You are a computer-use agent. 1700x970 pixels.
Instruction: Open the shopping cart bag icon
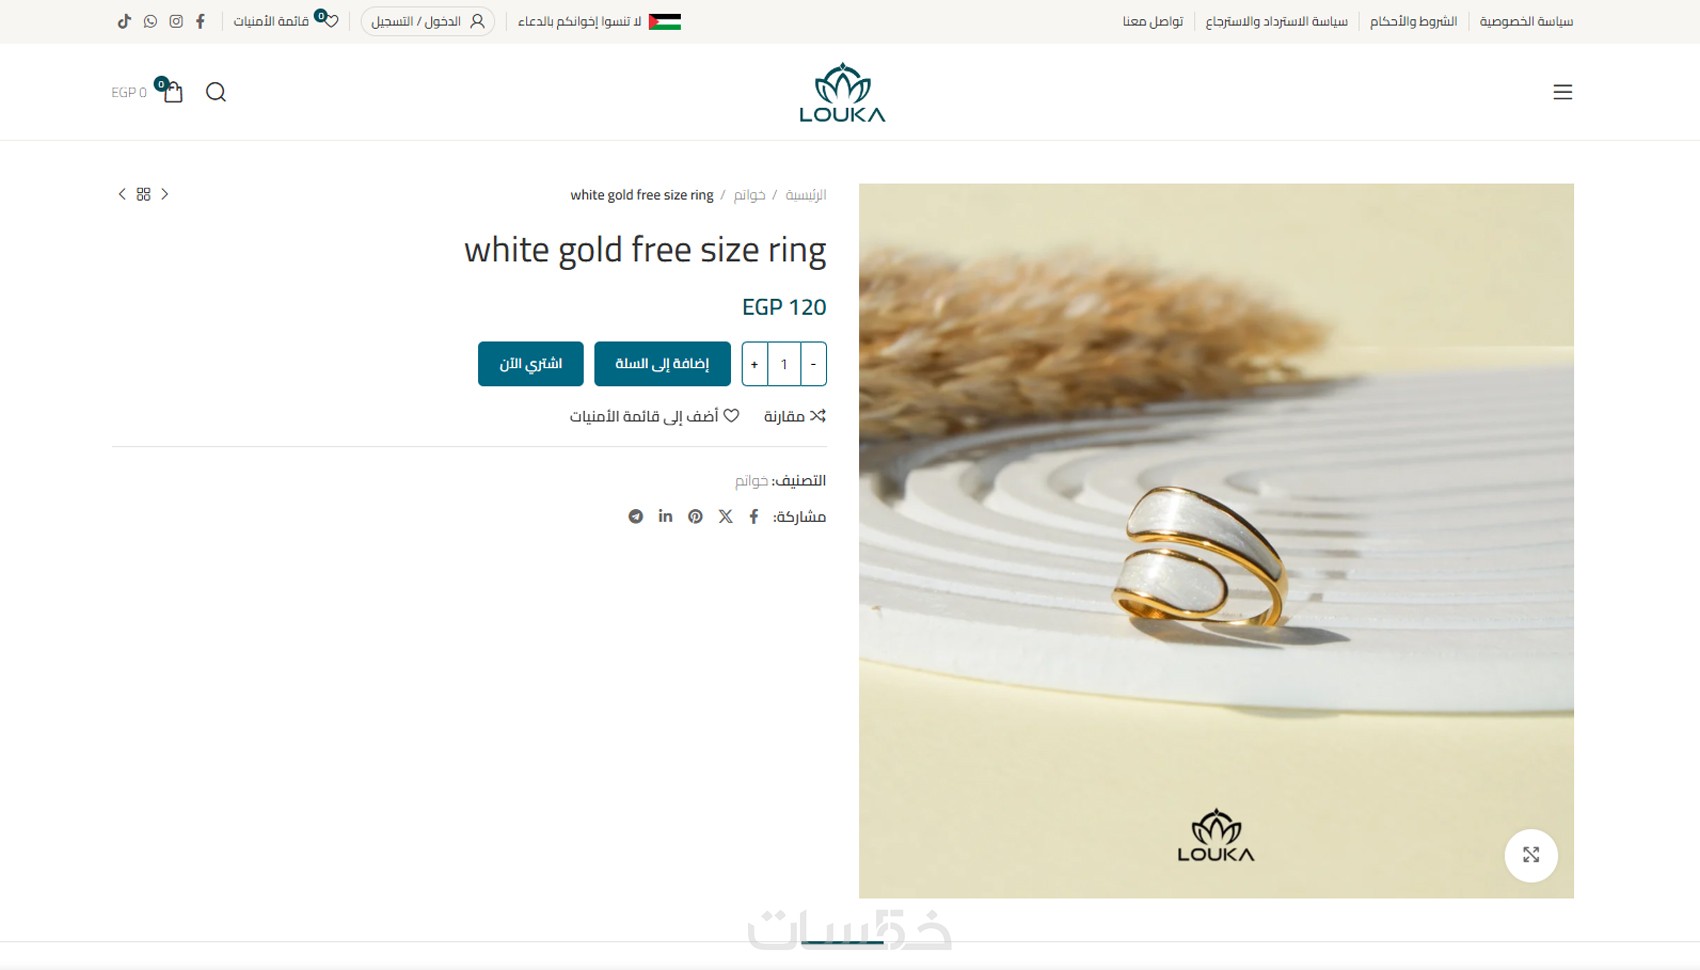[x=173, y=92]
